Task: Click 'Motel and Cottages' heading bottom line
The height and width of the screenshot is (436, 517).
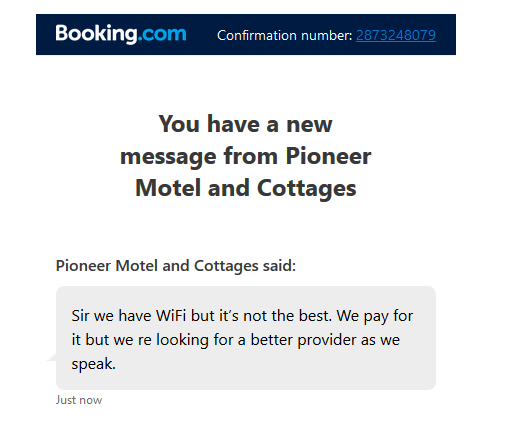Action: [x=246, y=188]
